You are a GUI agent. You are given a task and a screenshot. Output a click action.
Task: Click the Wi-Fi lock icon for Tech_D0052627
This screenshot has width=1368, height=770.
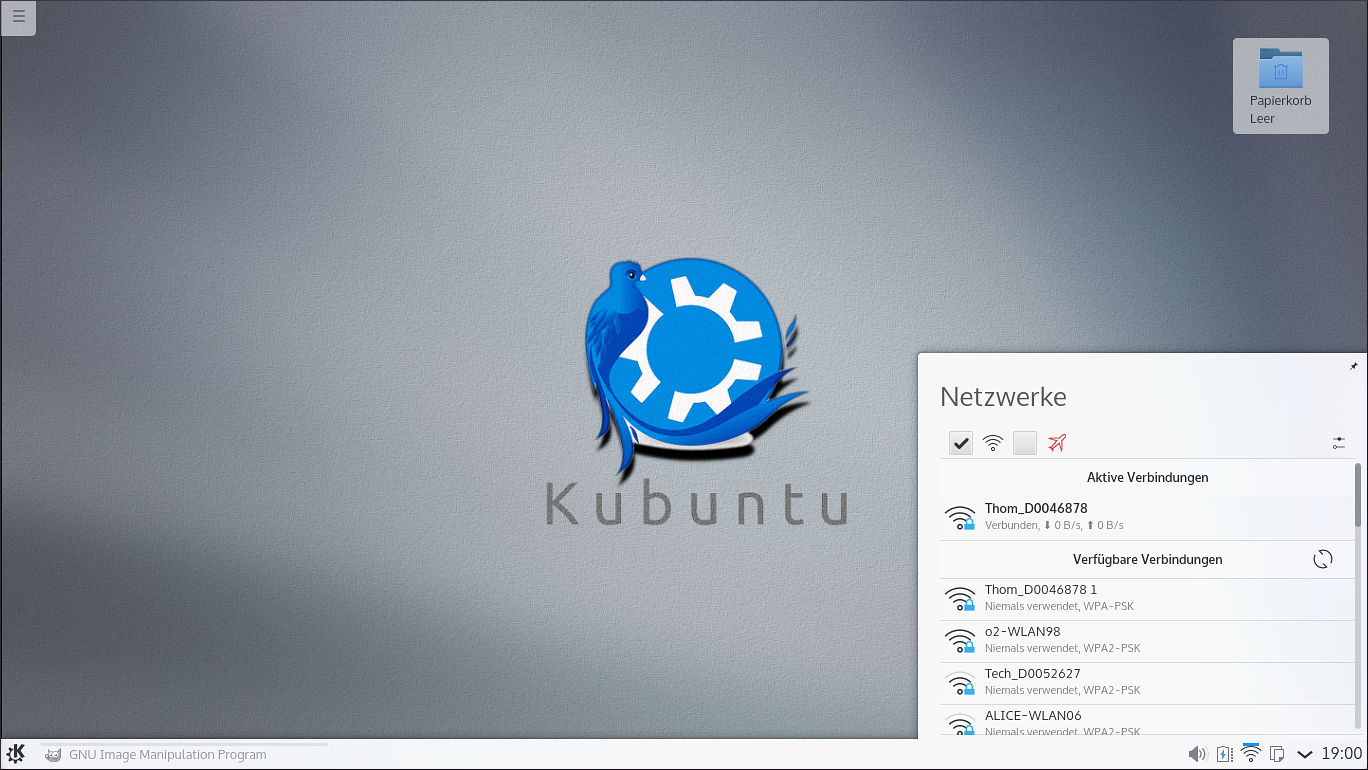pyautogui.click(x=960, y=682)
